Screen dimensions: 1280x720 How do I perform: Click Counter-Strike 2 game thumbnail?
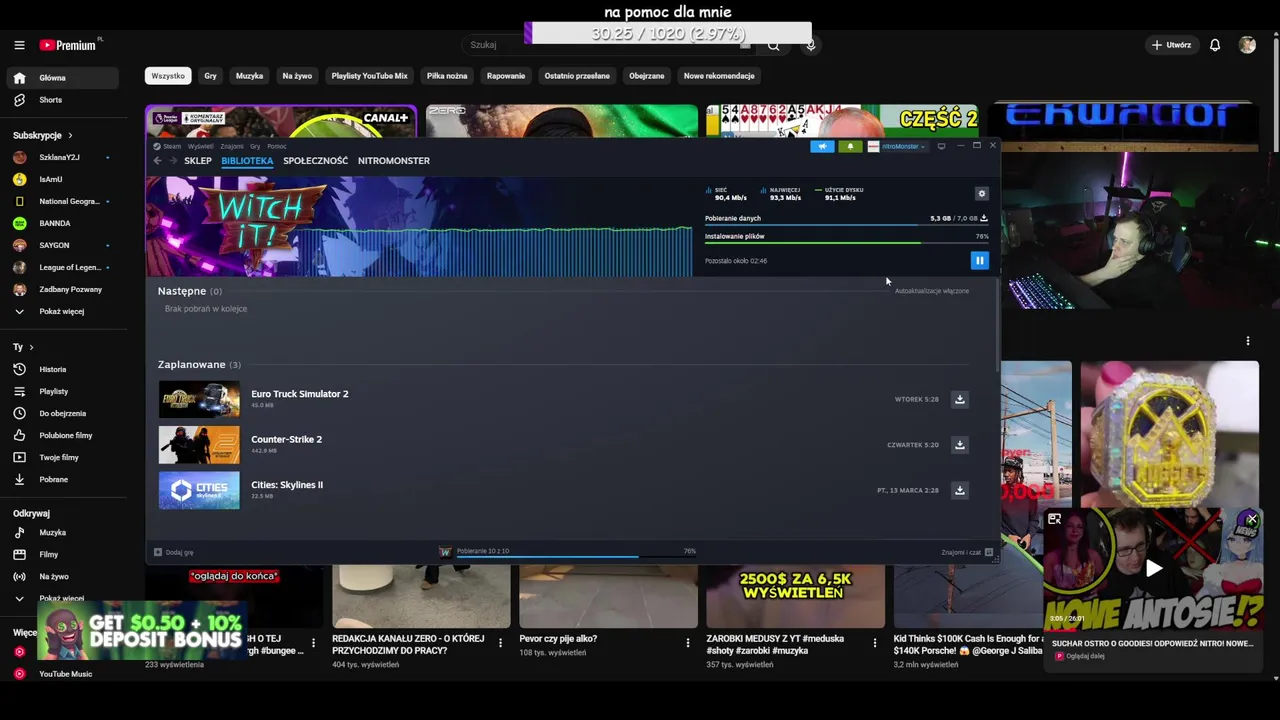199,445
